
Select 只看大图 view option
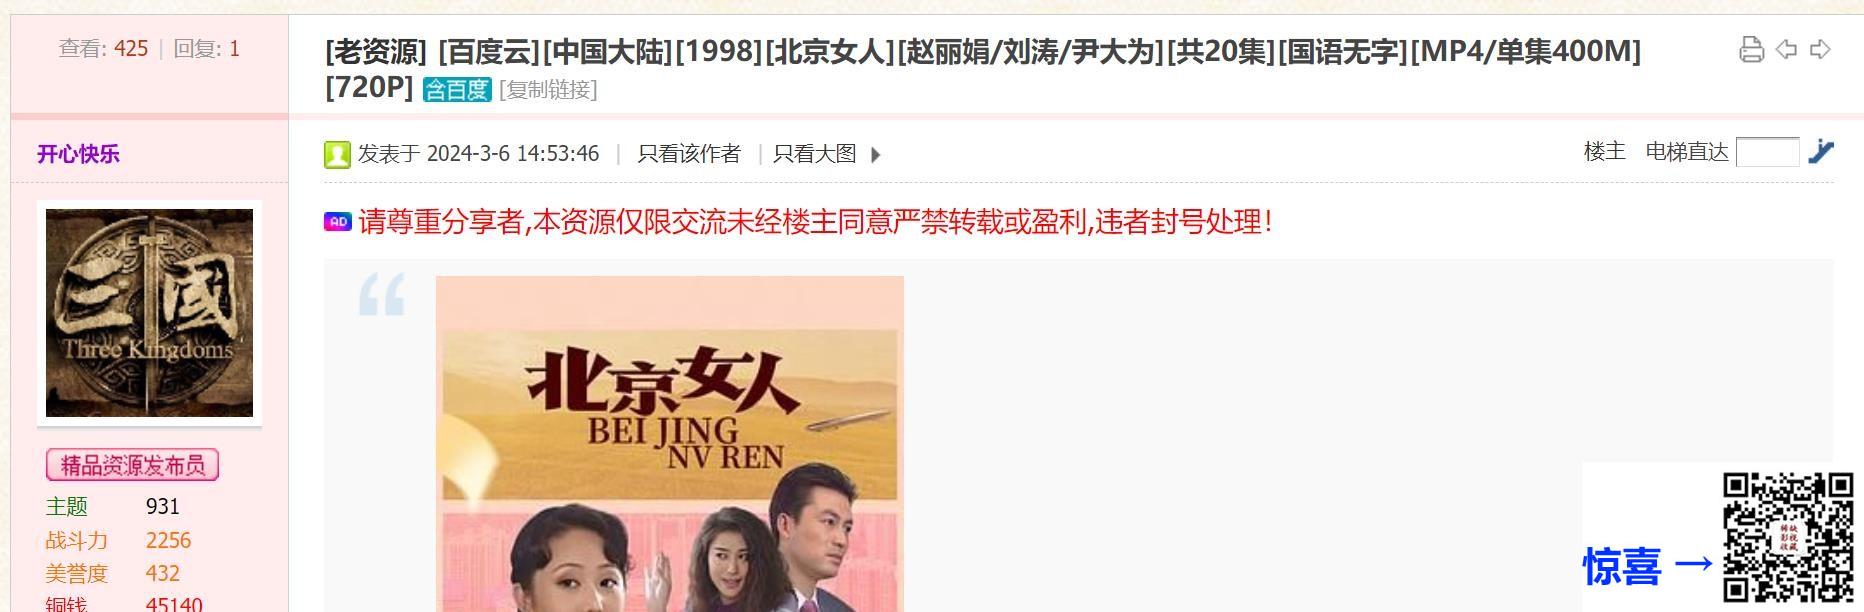pyautogui.click(x=815, y=153)
